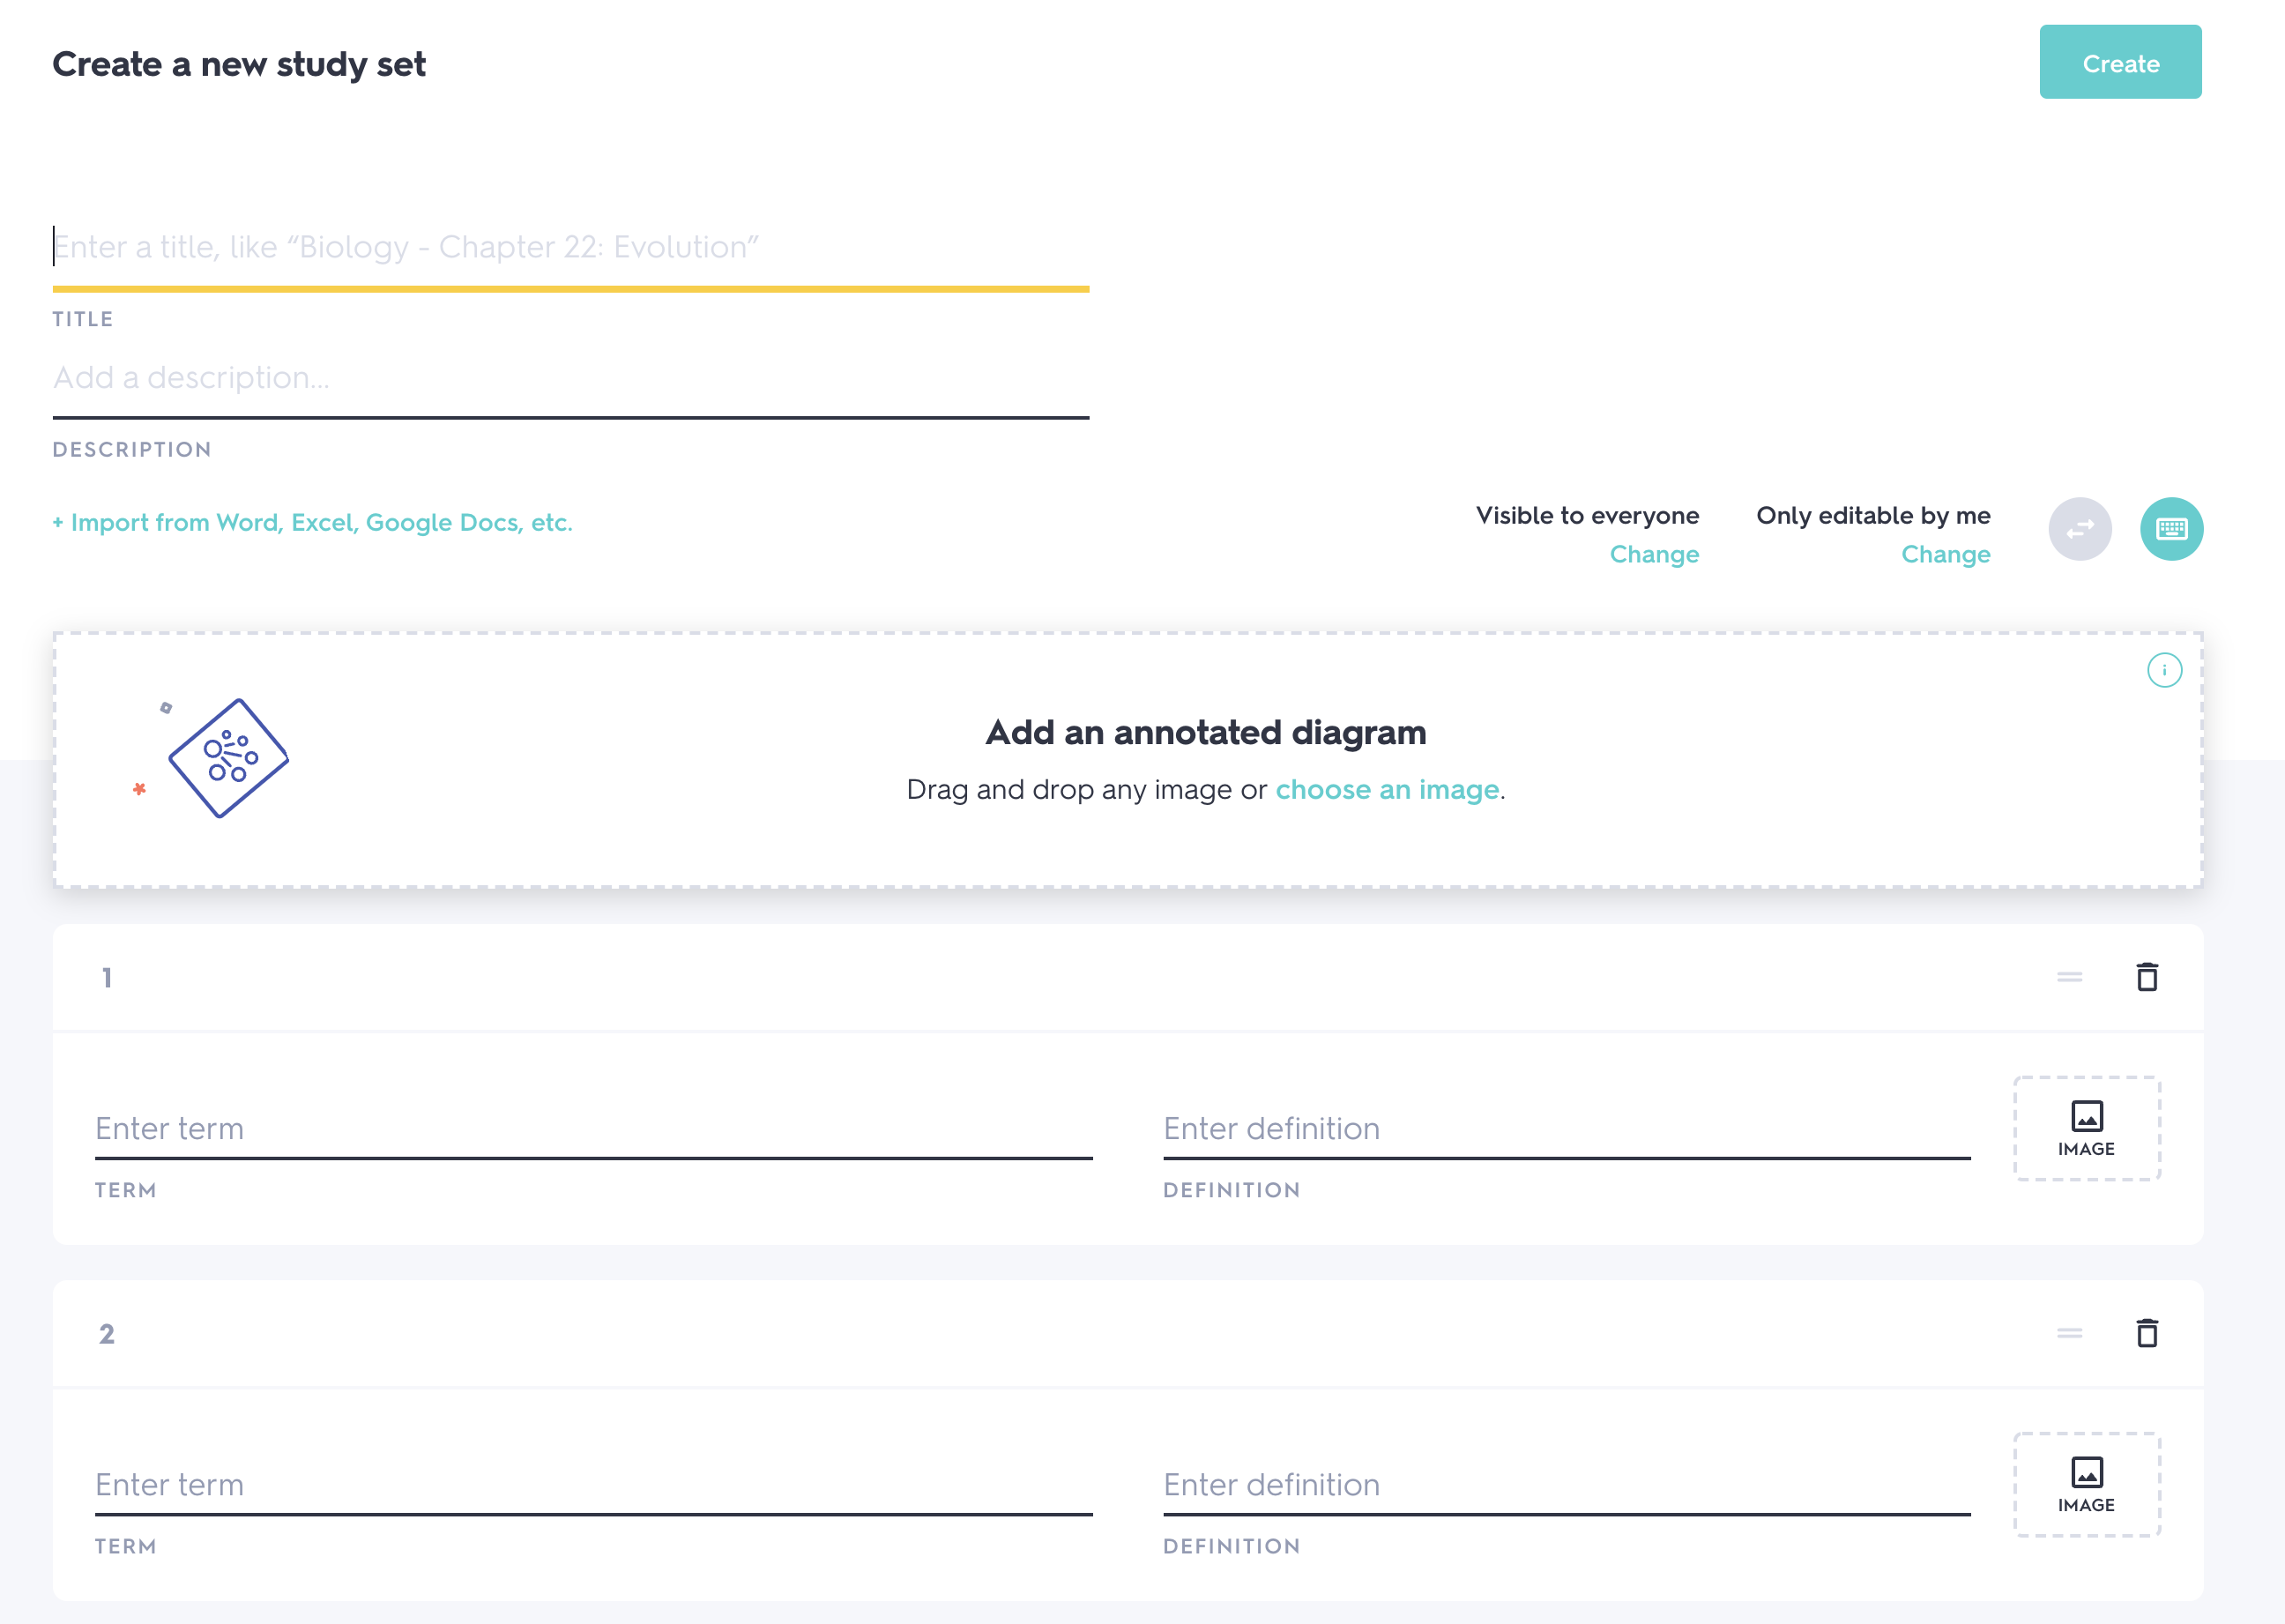Click the description input field
The image size is (2285, 1624).
click(x=570, y=378)
